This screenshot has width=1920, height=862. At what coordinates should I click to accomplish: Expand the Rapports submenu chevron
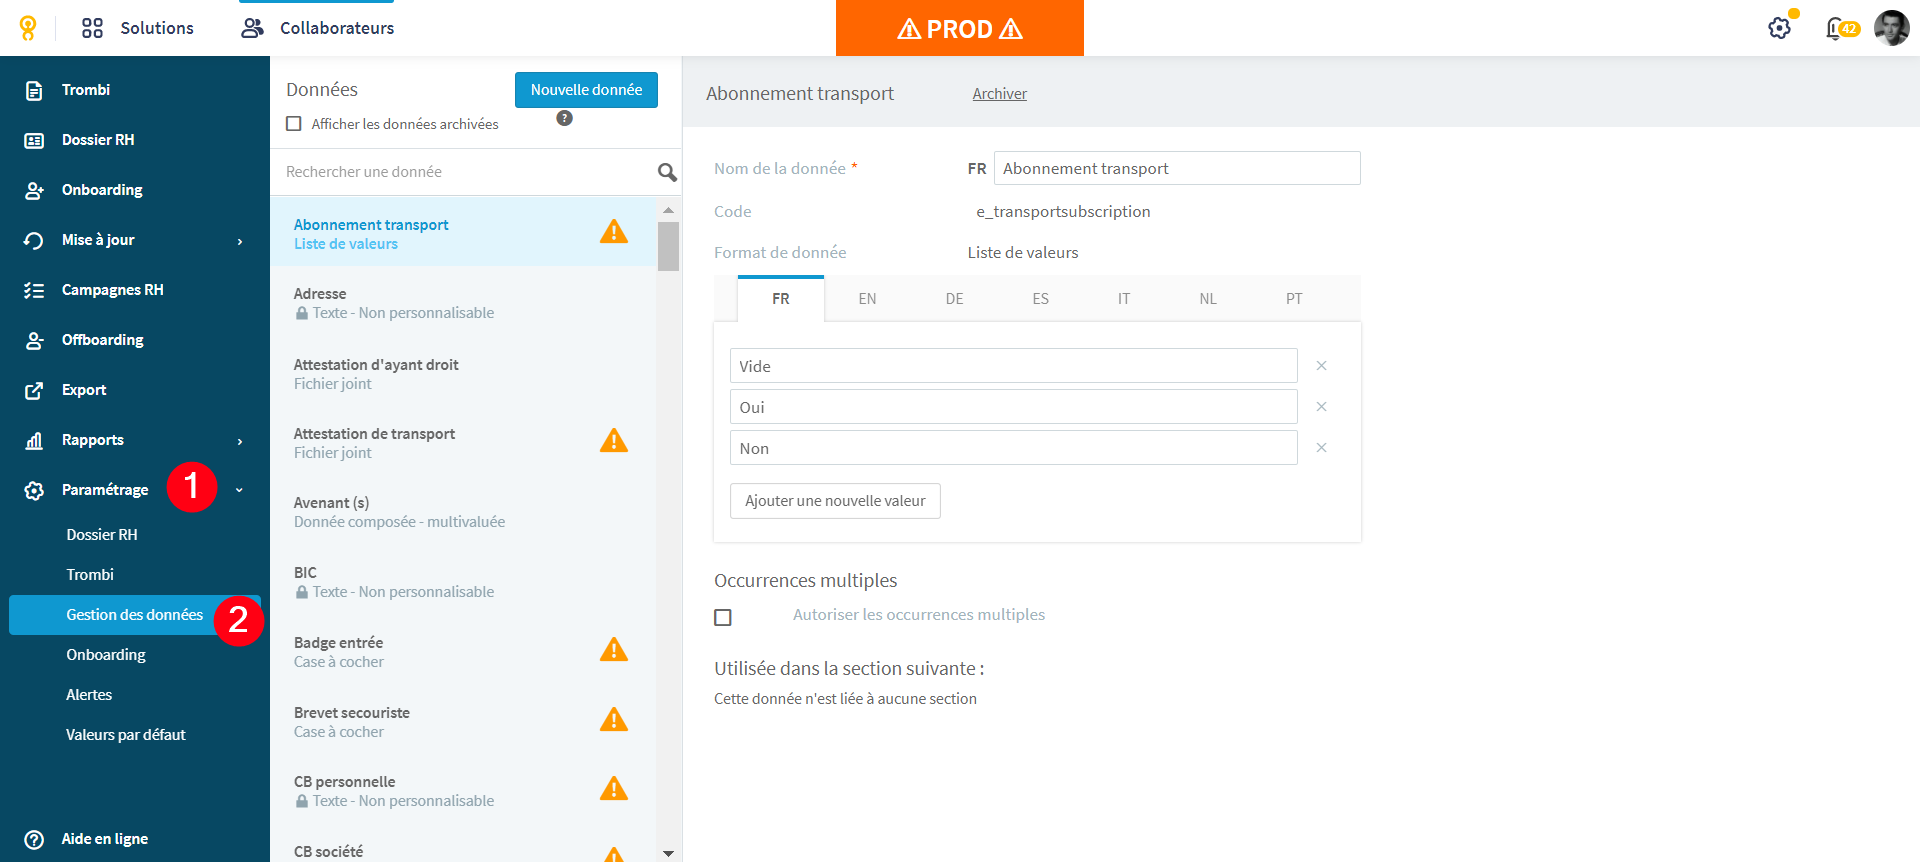coord(240,441)
